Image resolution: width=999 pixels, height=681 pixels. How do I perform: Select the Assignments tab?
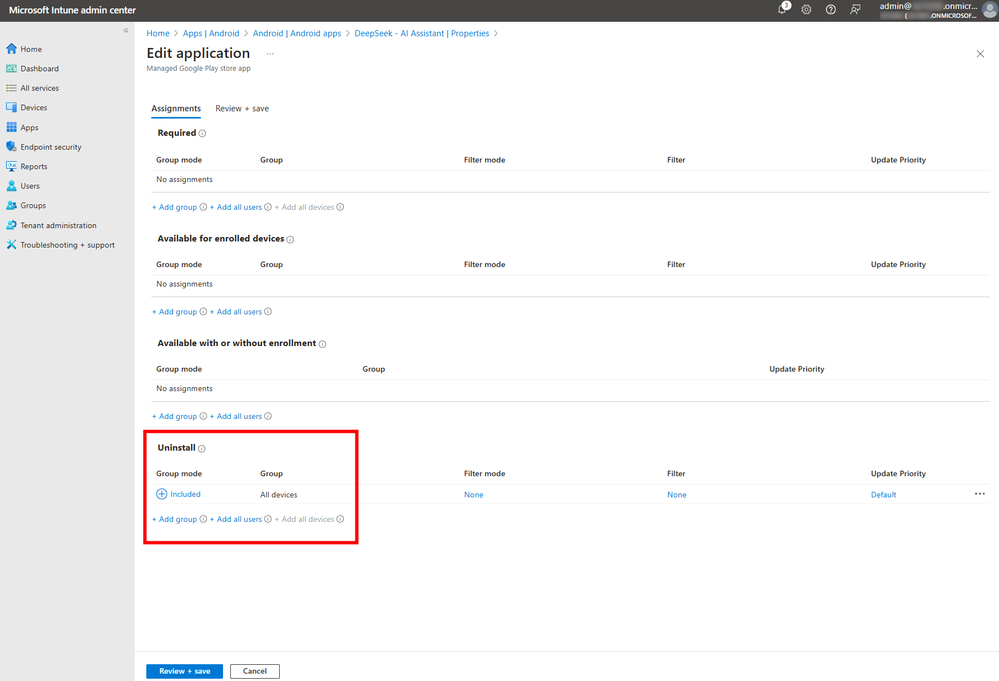[x=176, y=109]
